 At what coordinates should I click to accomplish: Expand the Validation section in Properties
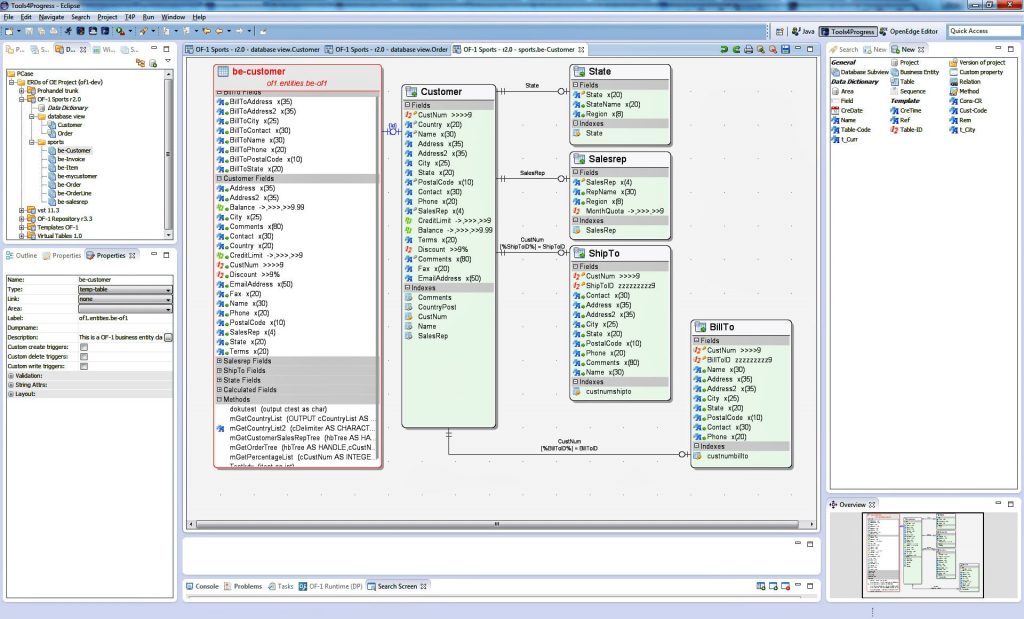point(11,377)
